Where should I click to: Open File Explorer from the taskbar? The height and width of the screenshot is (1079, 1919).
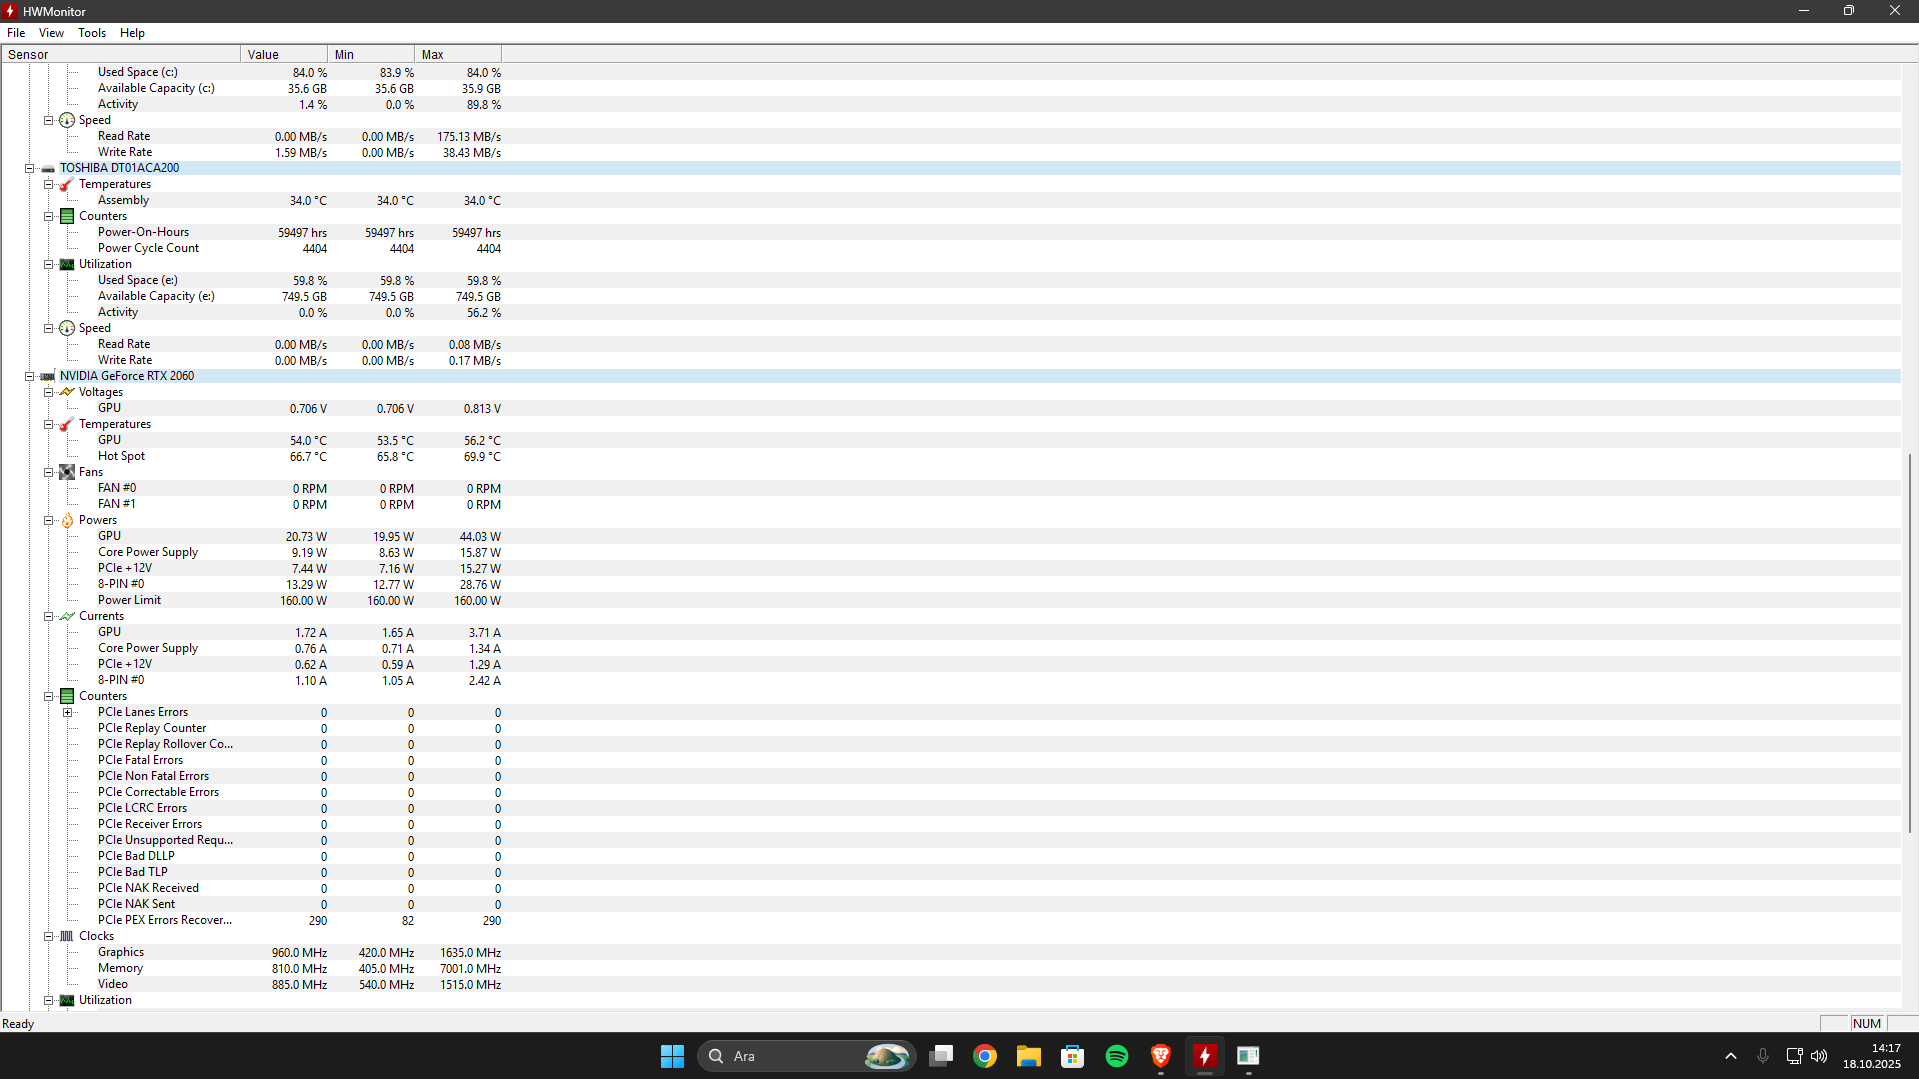[x=1029, y=1056]
